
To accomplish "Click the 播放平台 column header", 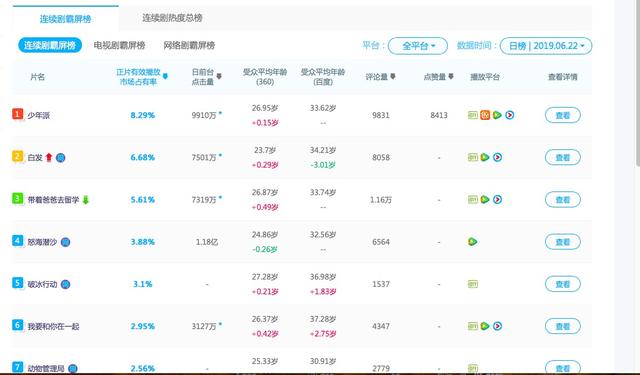I will point(485,77).
